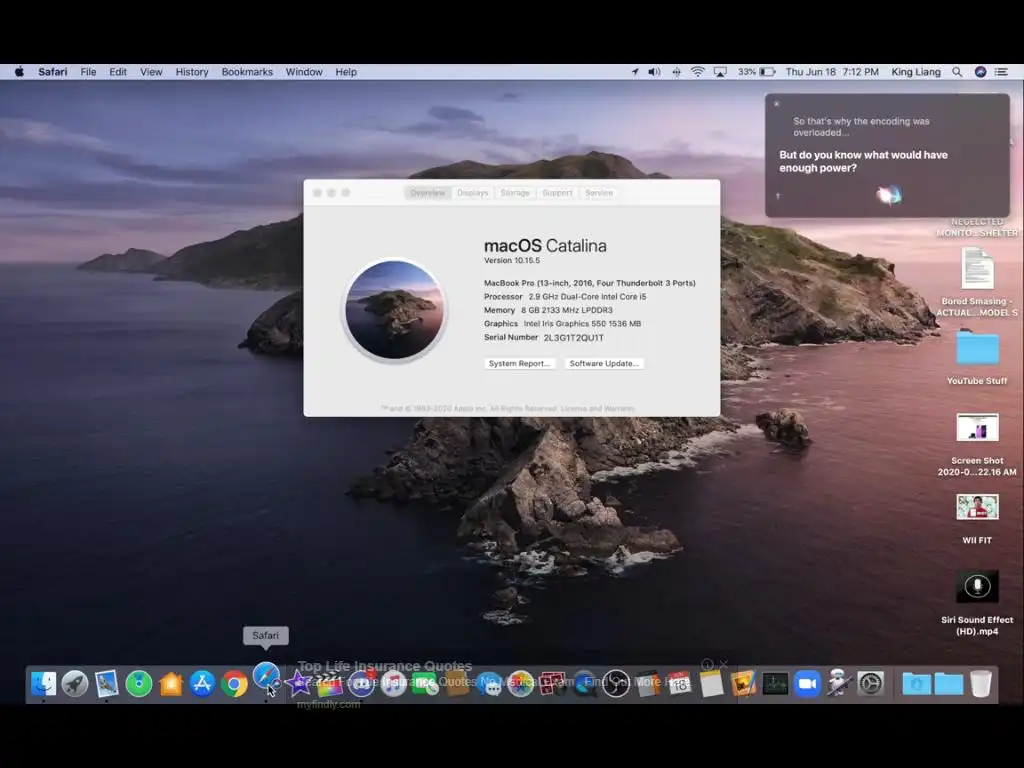Open iMovie purple star icon

click(298, 683)
